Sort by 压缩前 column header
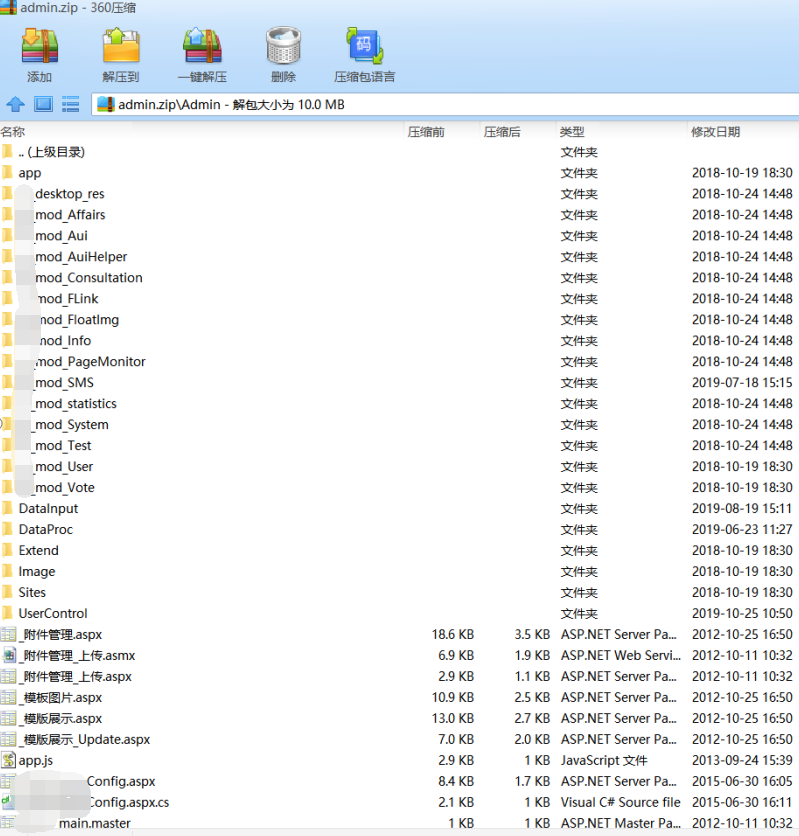The image size is (799, 836). [x=426, y=132]
